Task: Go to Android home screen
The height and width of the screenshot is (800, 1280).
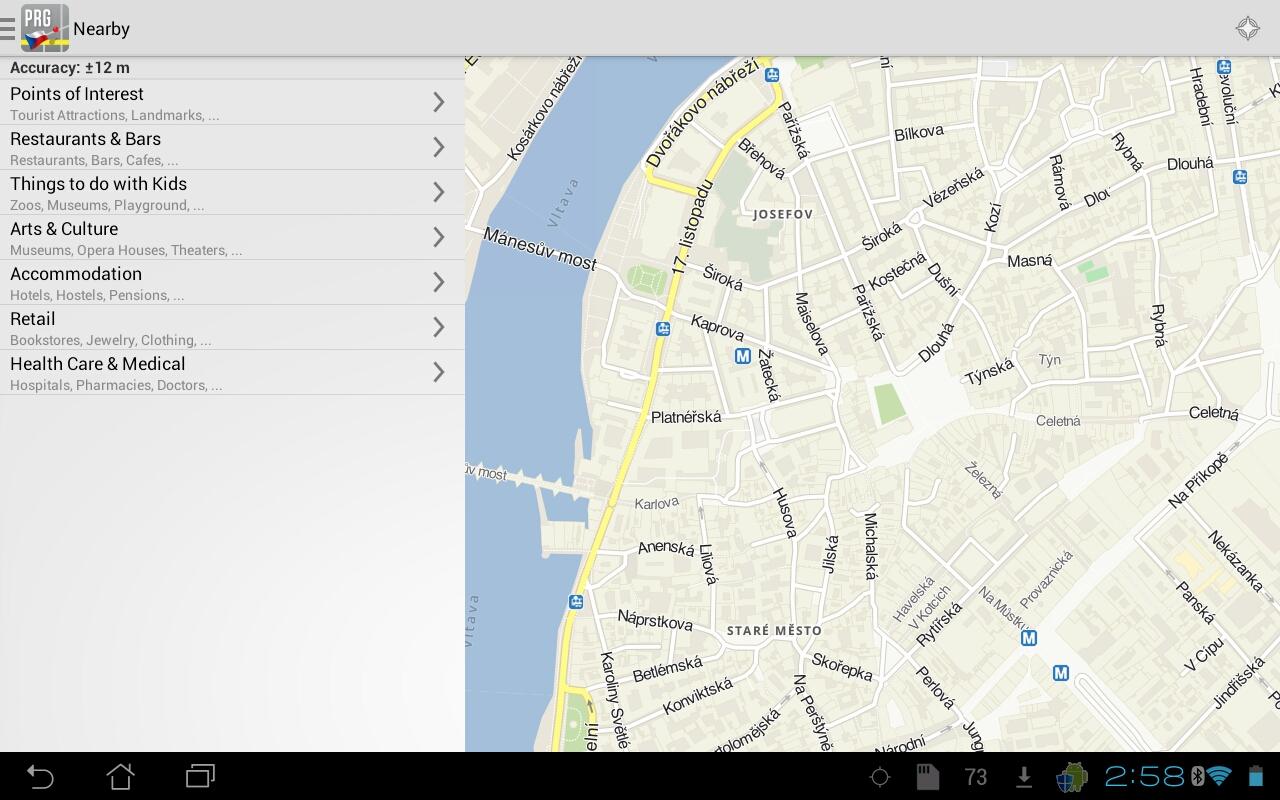Action: click(121, 776)
